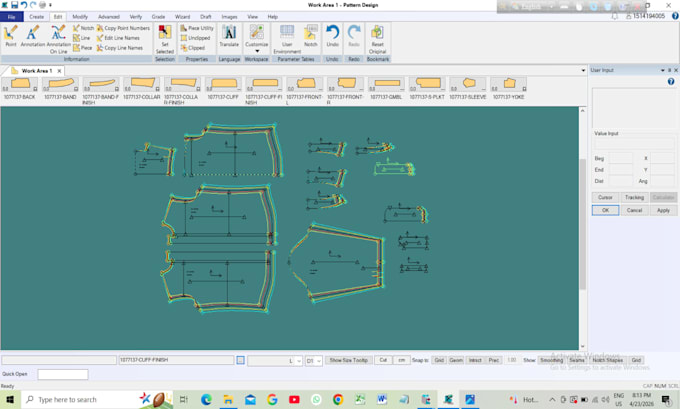The width and height of the screenshot is (680, 409).
Task: Click the Print icon in quick access toolbar
Action: pos(42,5)
